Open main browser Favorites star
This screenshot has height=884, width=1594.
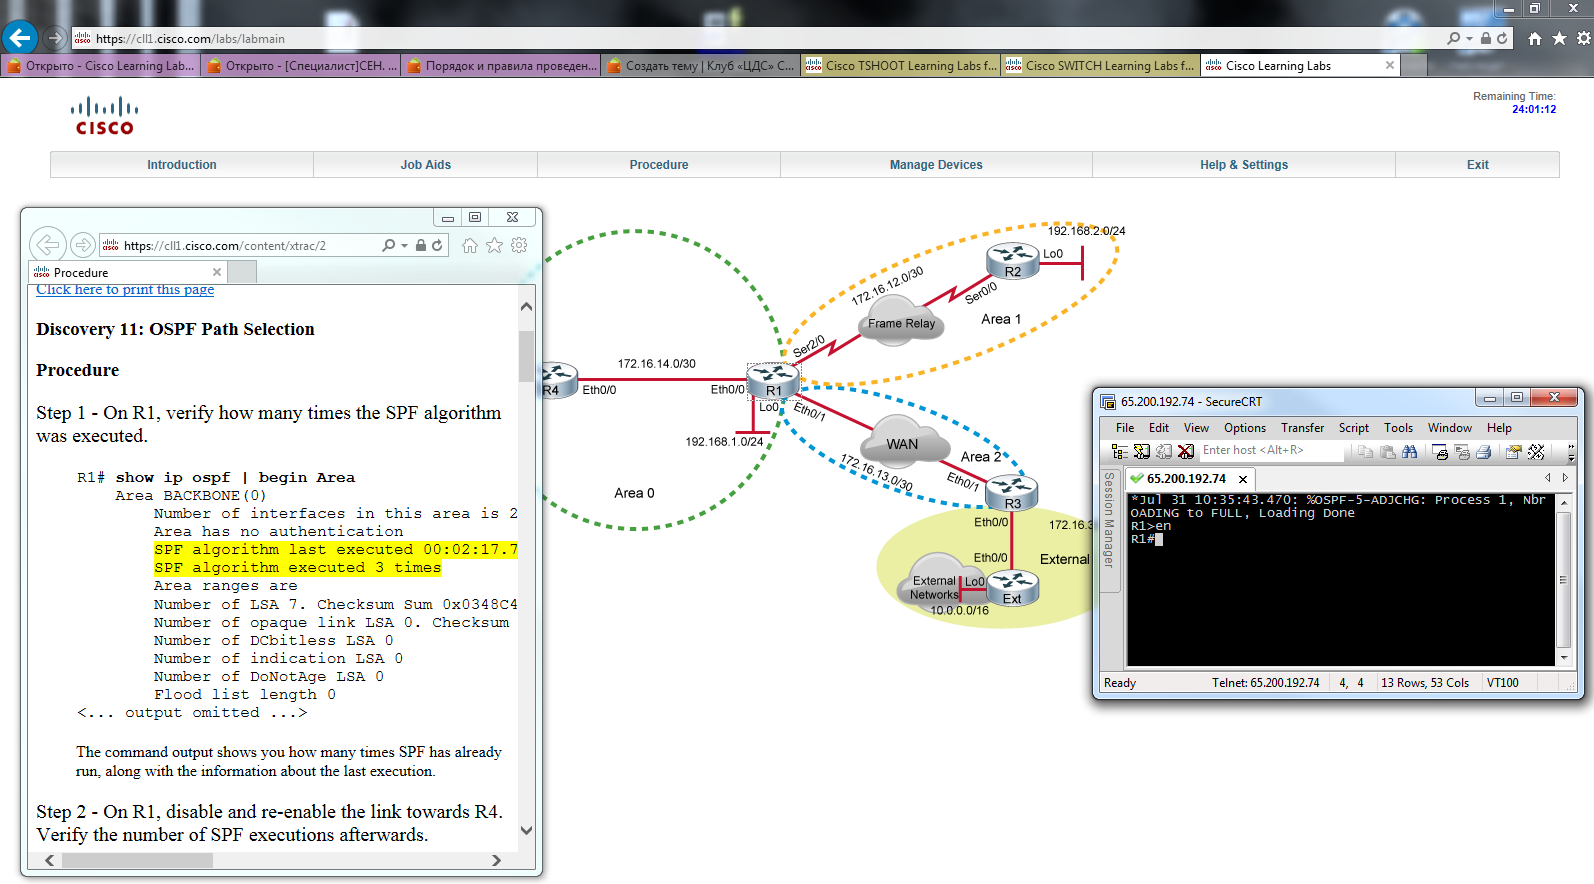click(1559, 38)
